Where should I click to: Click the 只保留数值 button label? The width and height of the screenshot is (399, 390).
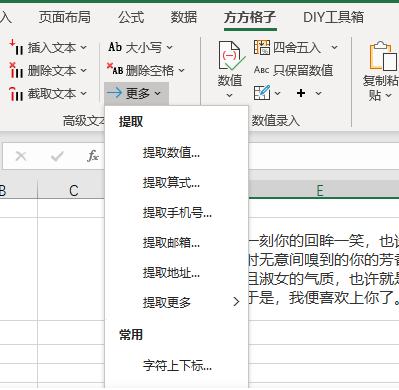(x=303, y=70)
